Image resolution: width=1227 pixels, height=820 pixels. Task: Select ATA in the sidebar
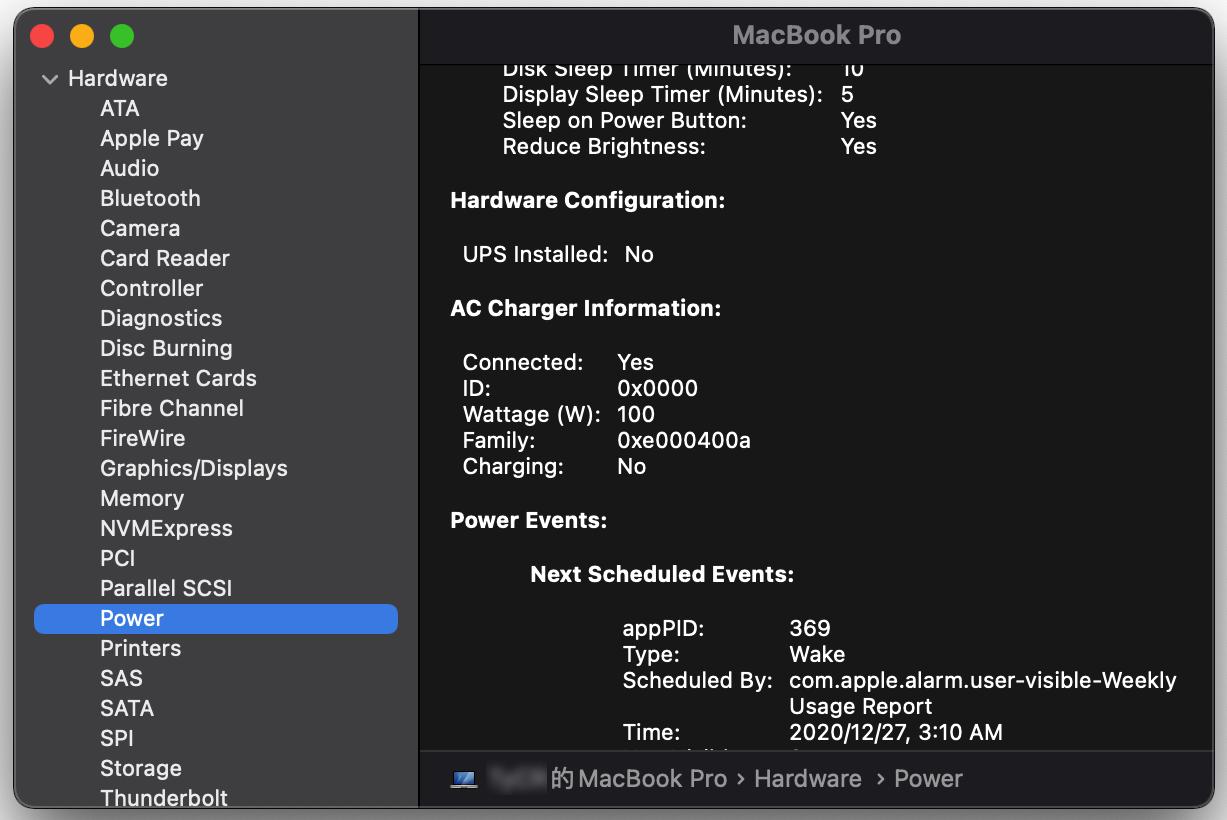point(119,108)
